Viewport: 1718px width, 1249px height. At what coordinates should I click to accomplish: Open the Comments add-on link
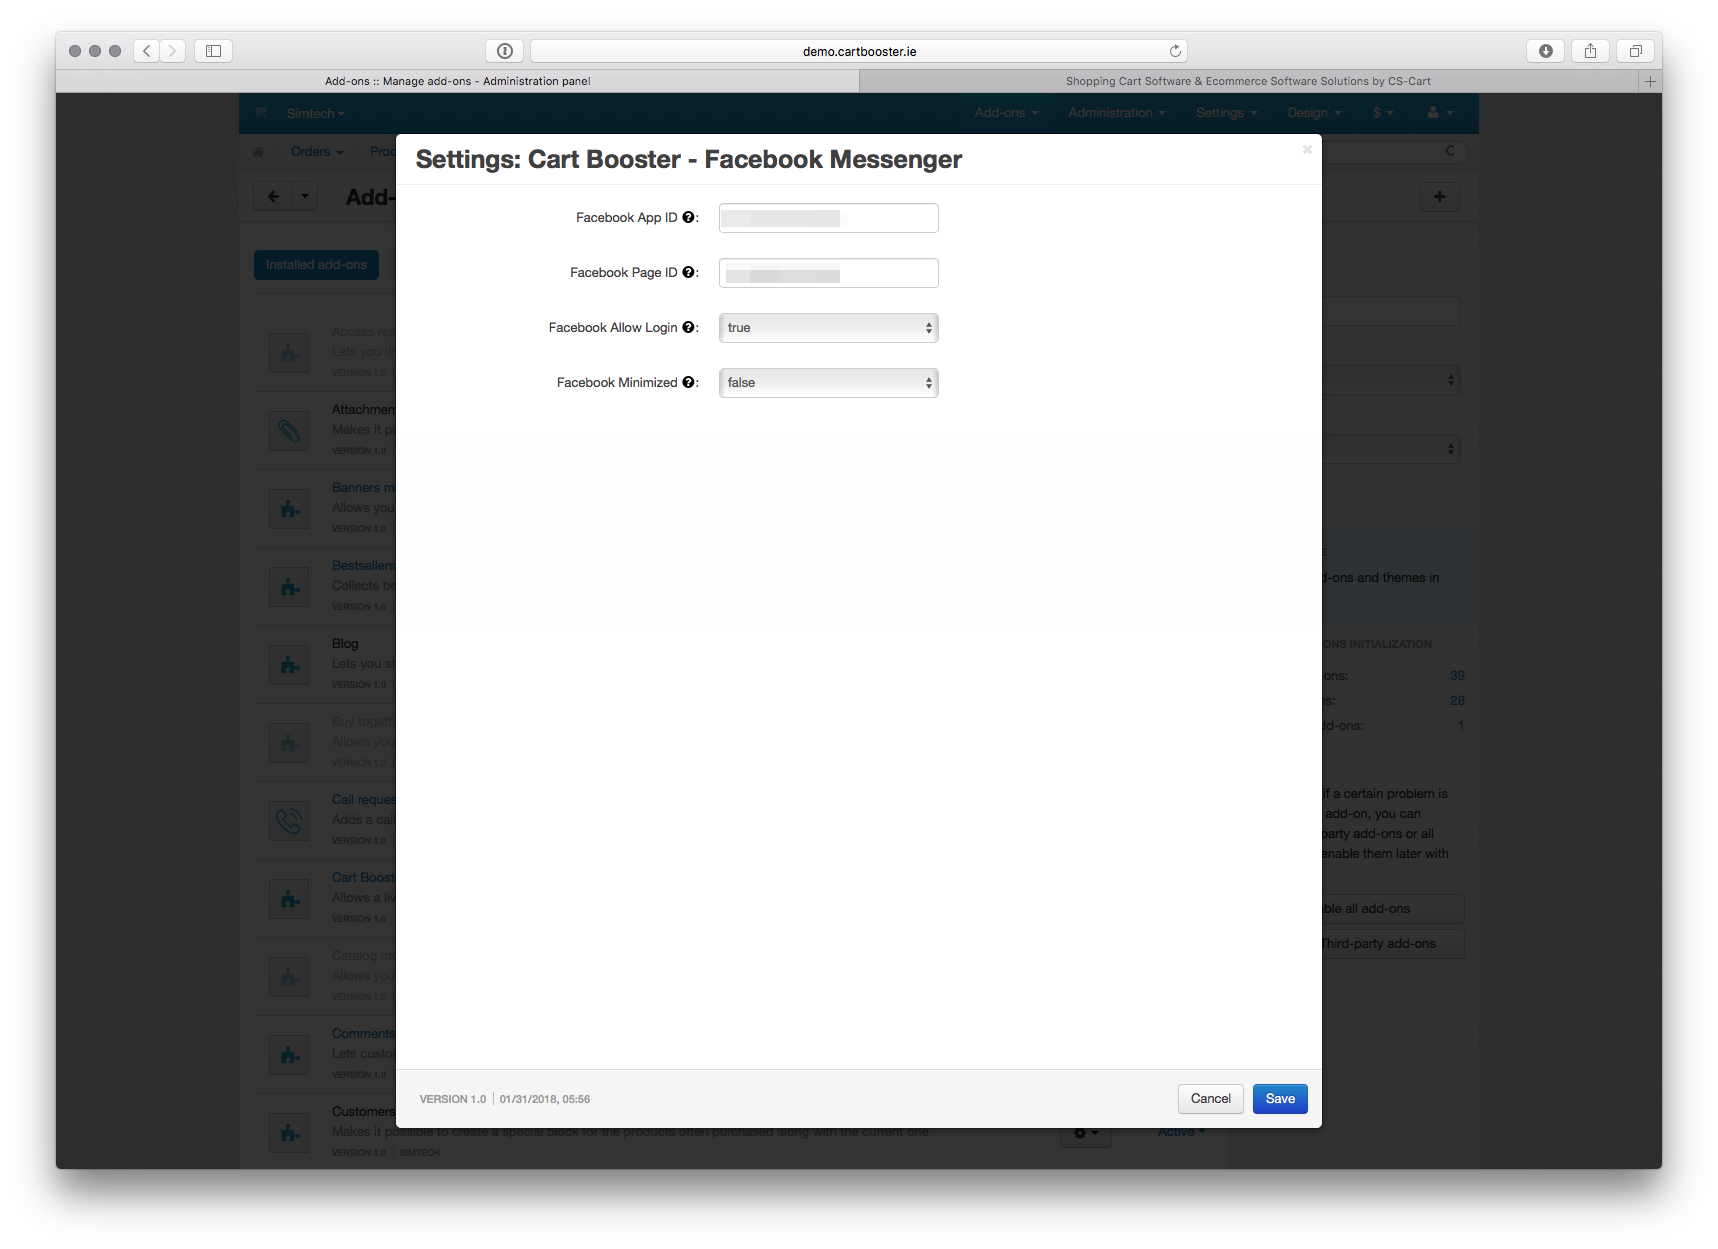pyautogui.click(x=364, y=1034)
